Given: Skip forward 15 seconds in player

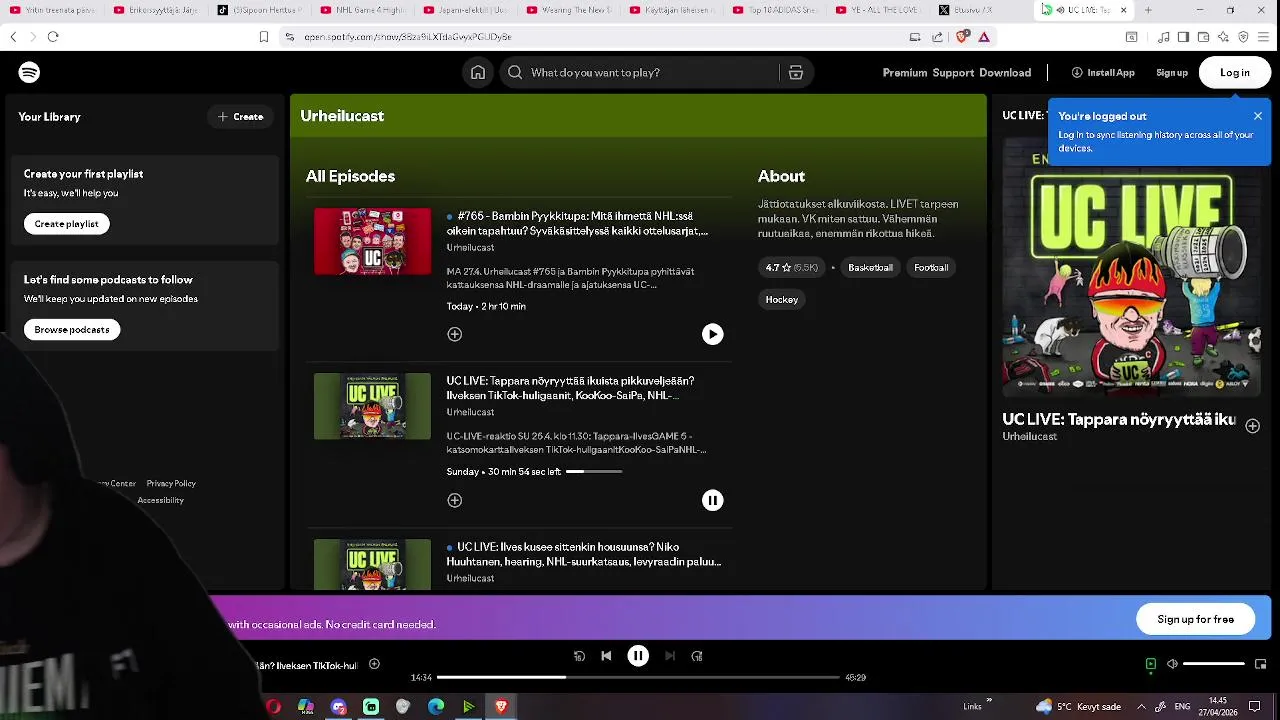Looking at the screenshot, I should (x=697, y=656).
